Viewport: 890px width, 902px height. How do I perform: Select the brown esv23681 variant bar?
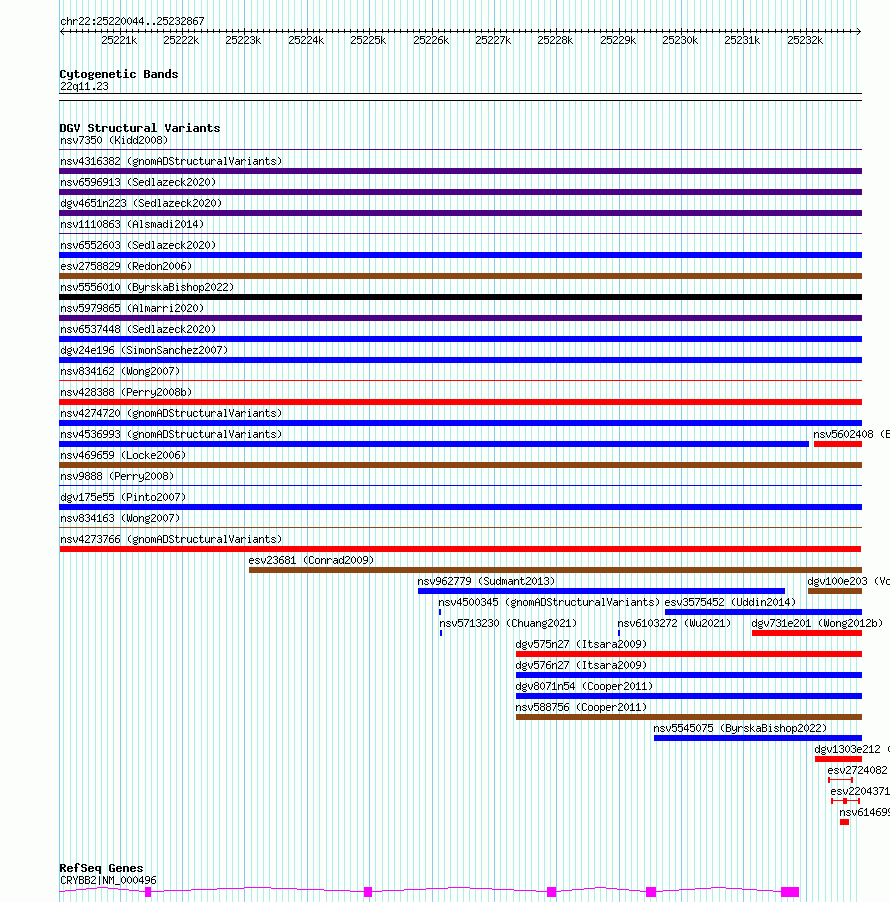[x=555, y=570]
